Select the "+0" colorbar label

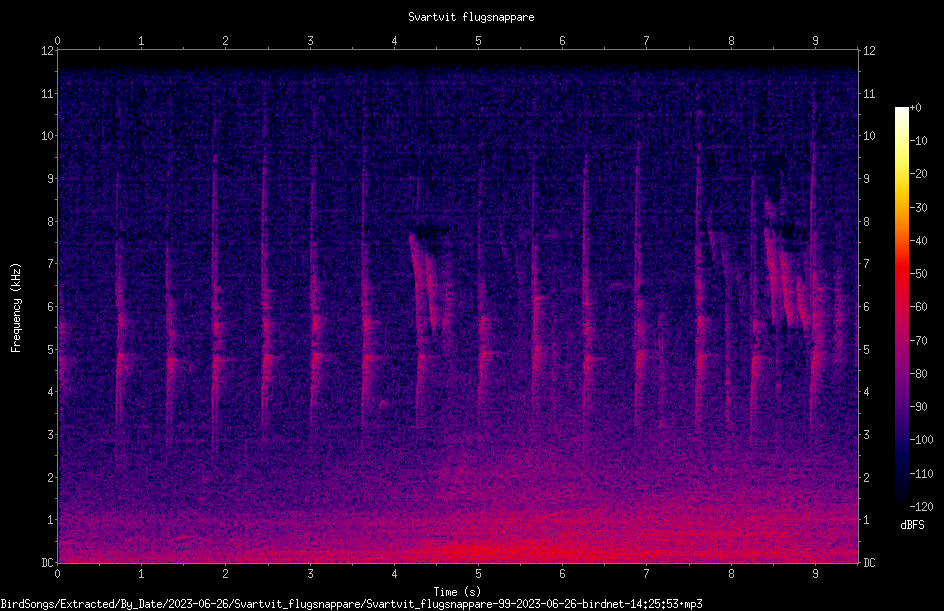[x=916, y=108]
